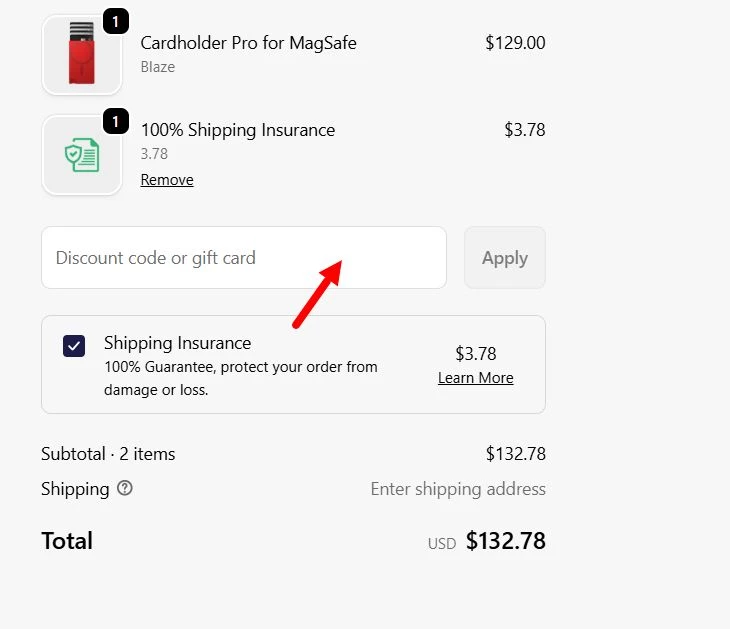Click the Shipping Insurance shield document icon
This screenshot has height=629, width=730.
81,156
